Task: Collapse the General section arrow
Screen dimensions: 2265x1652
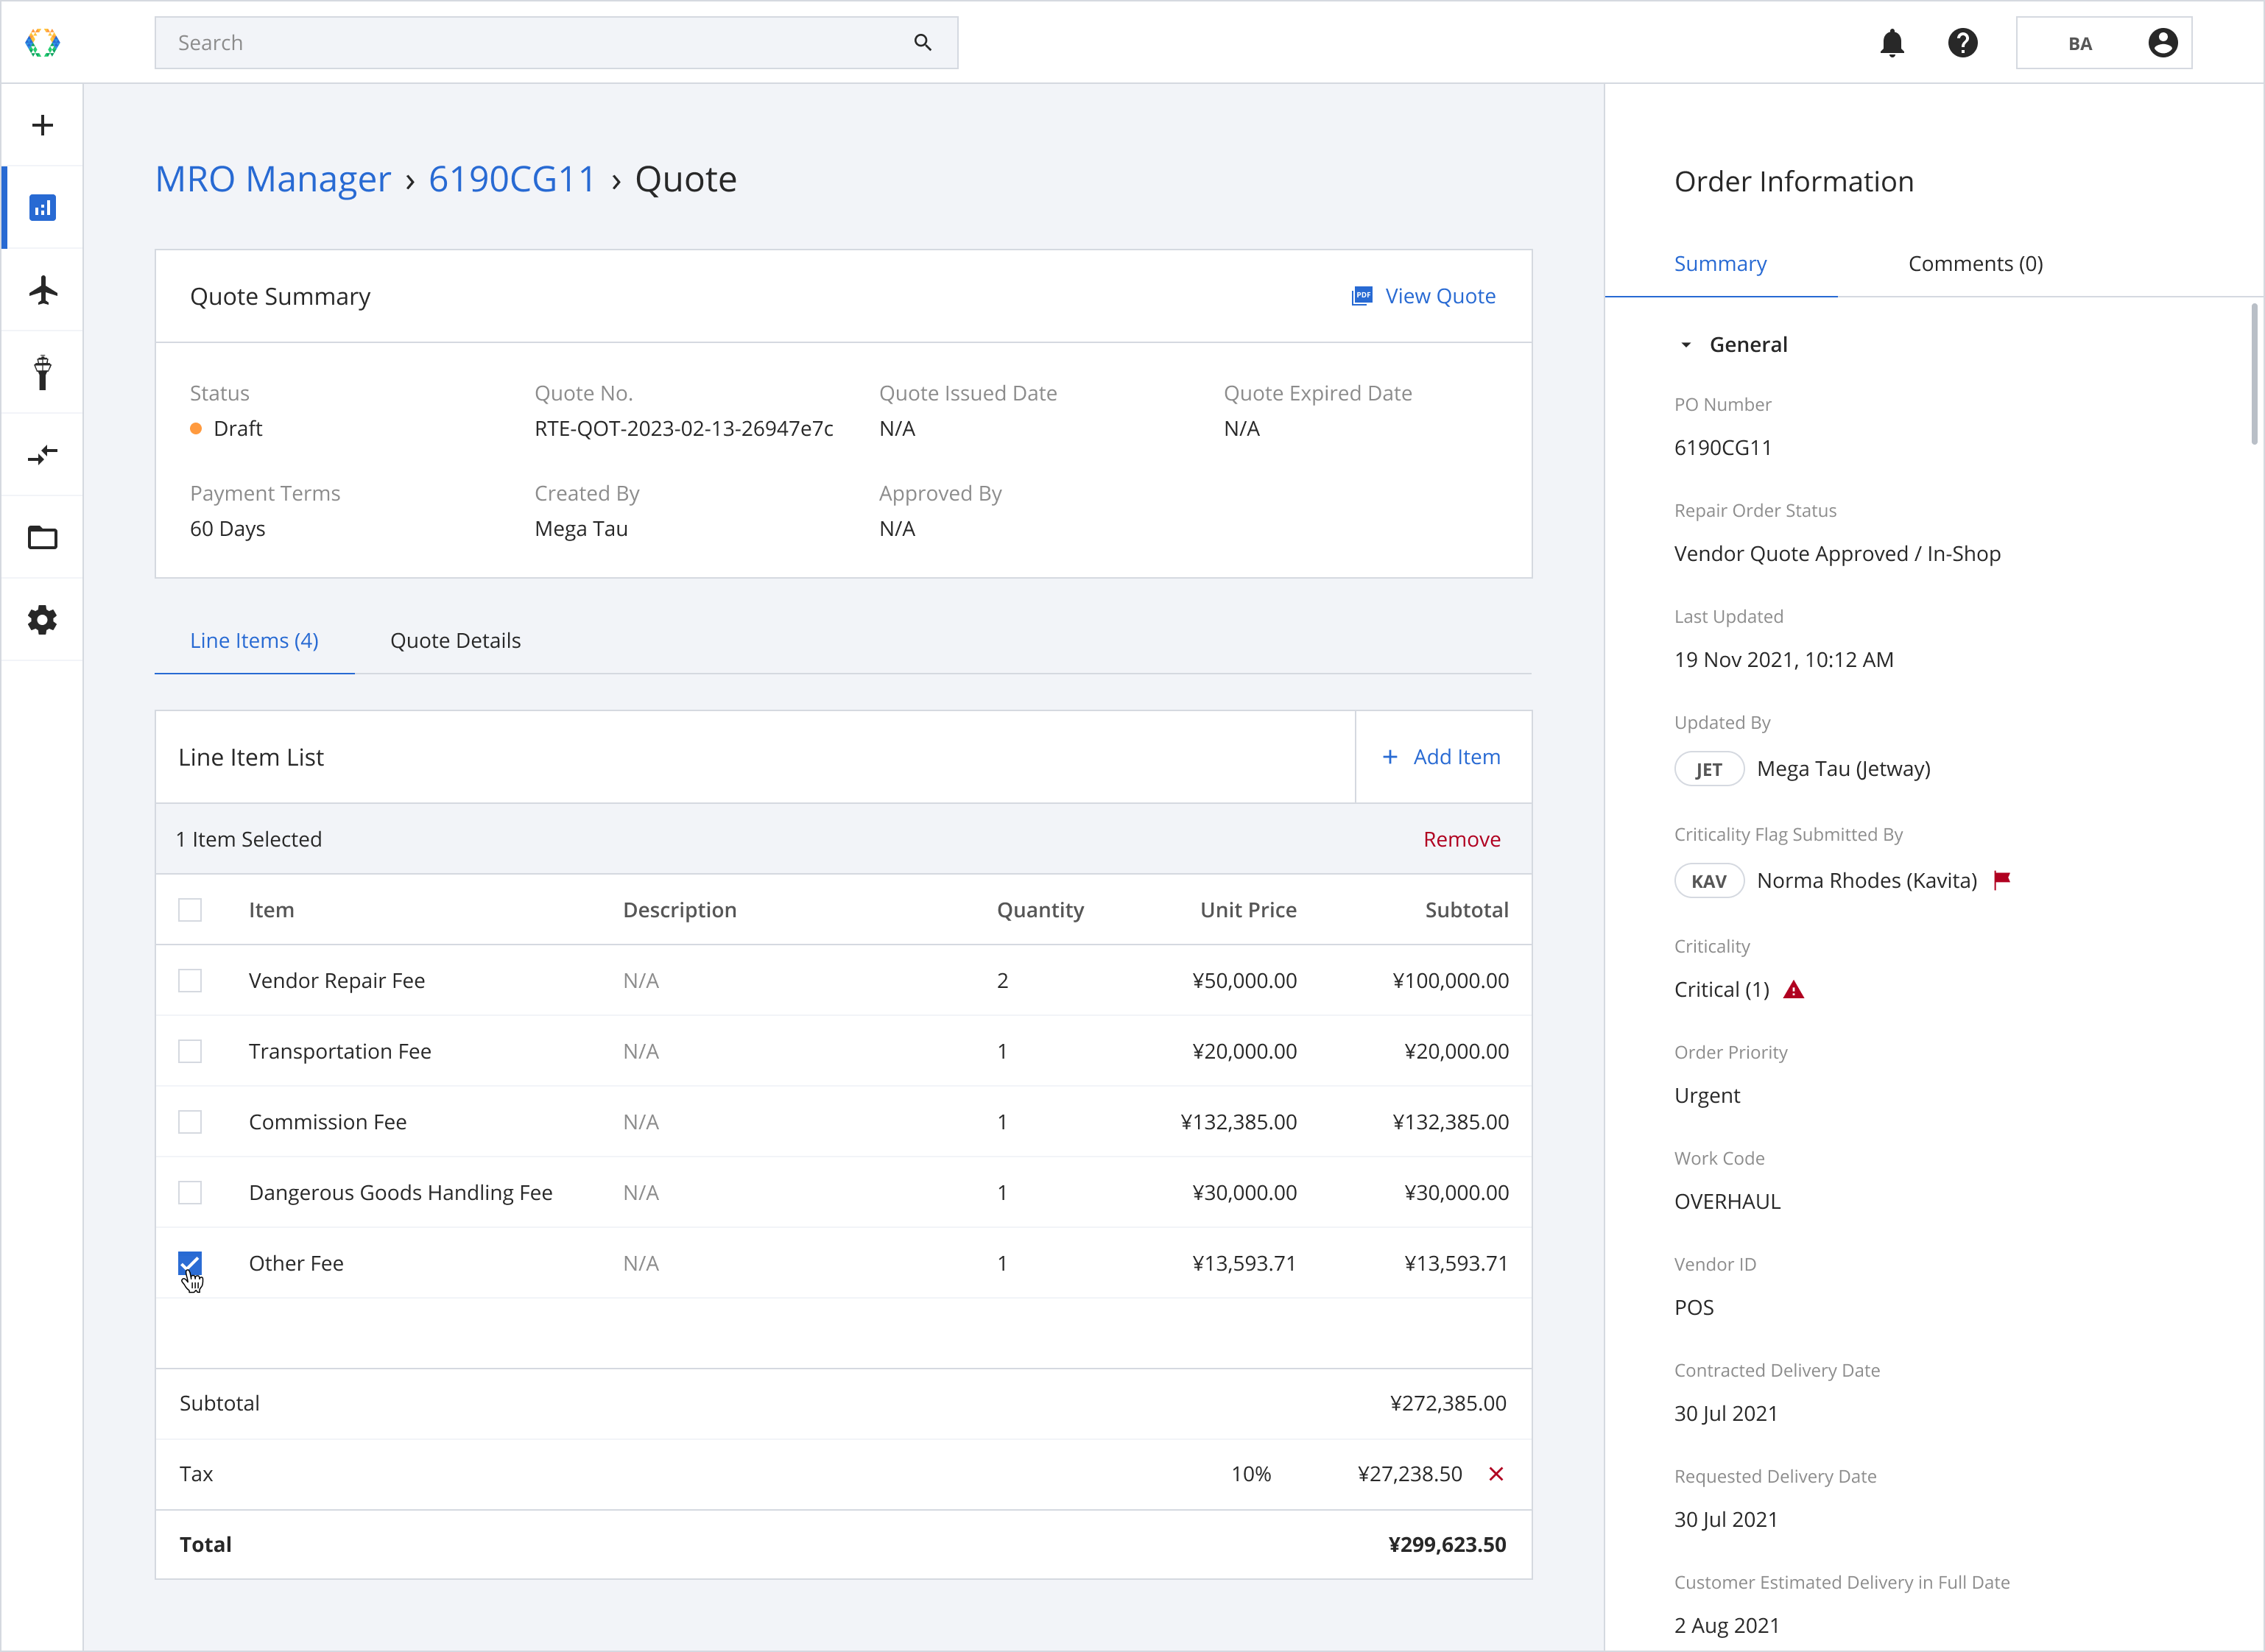Action: (1686, 345)
